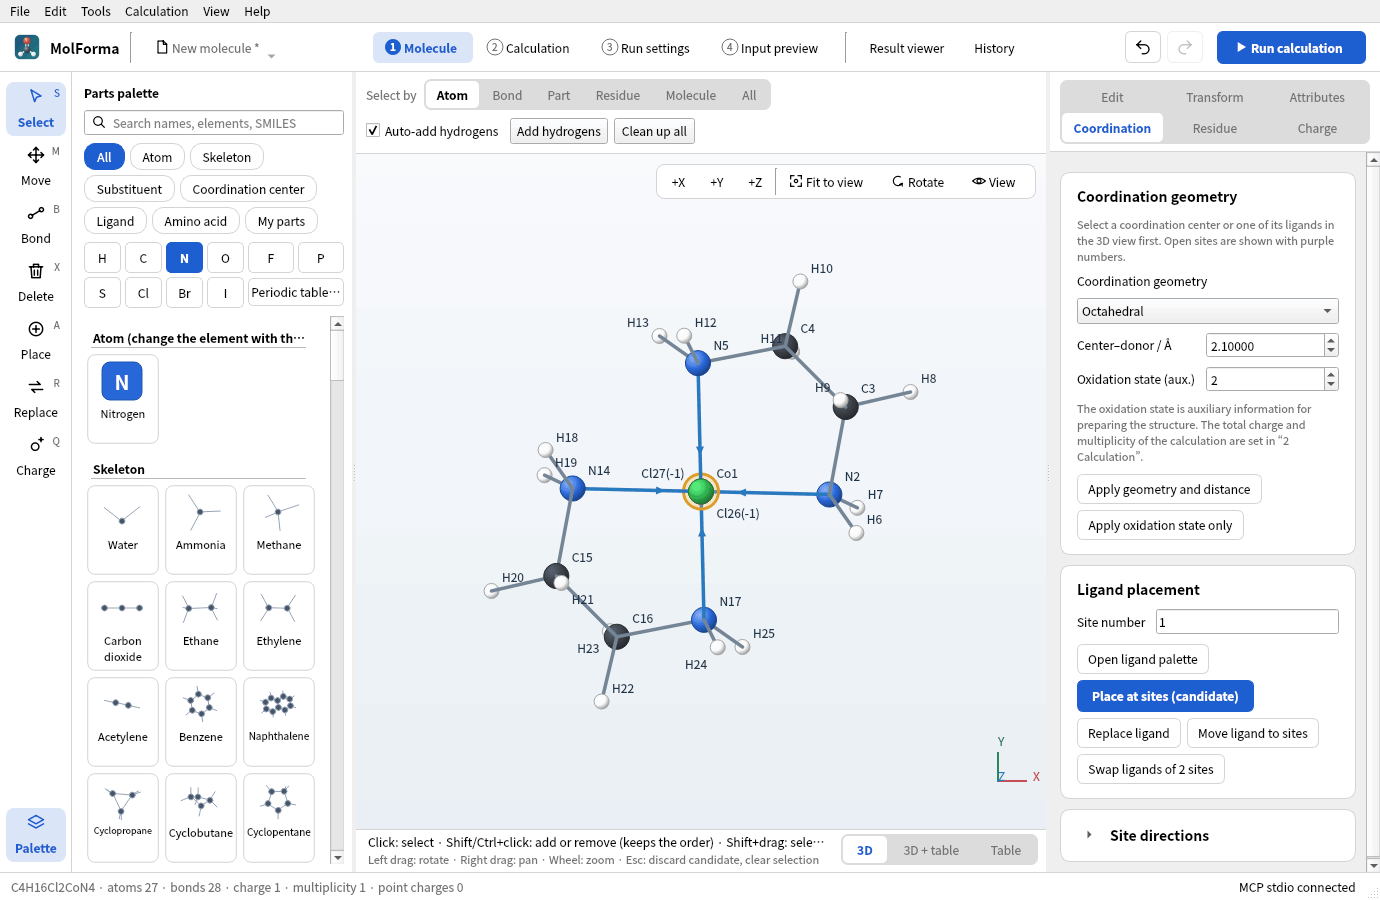
Task: Open the View options dropdown
Action: click(x=993, y=182)
